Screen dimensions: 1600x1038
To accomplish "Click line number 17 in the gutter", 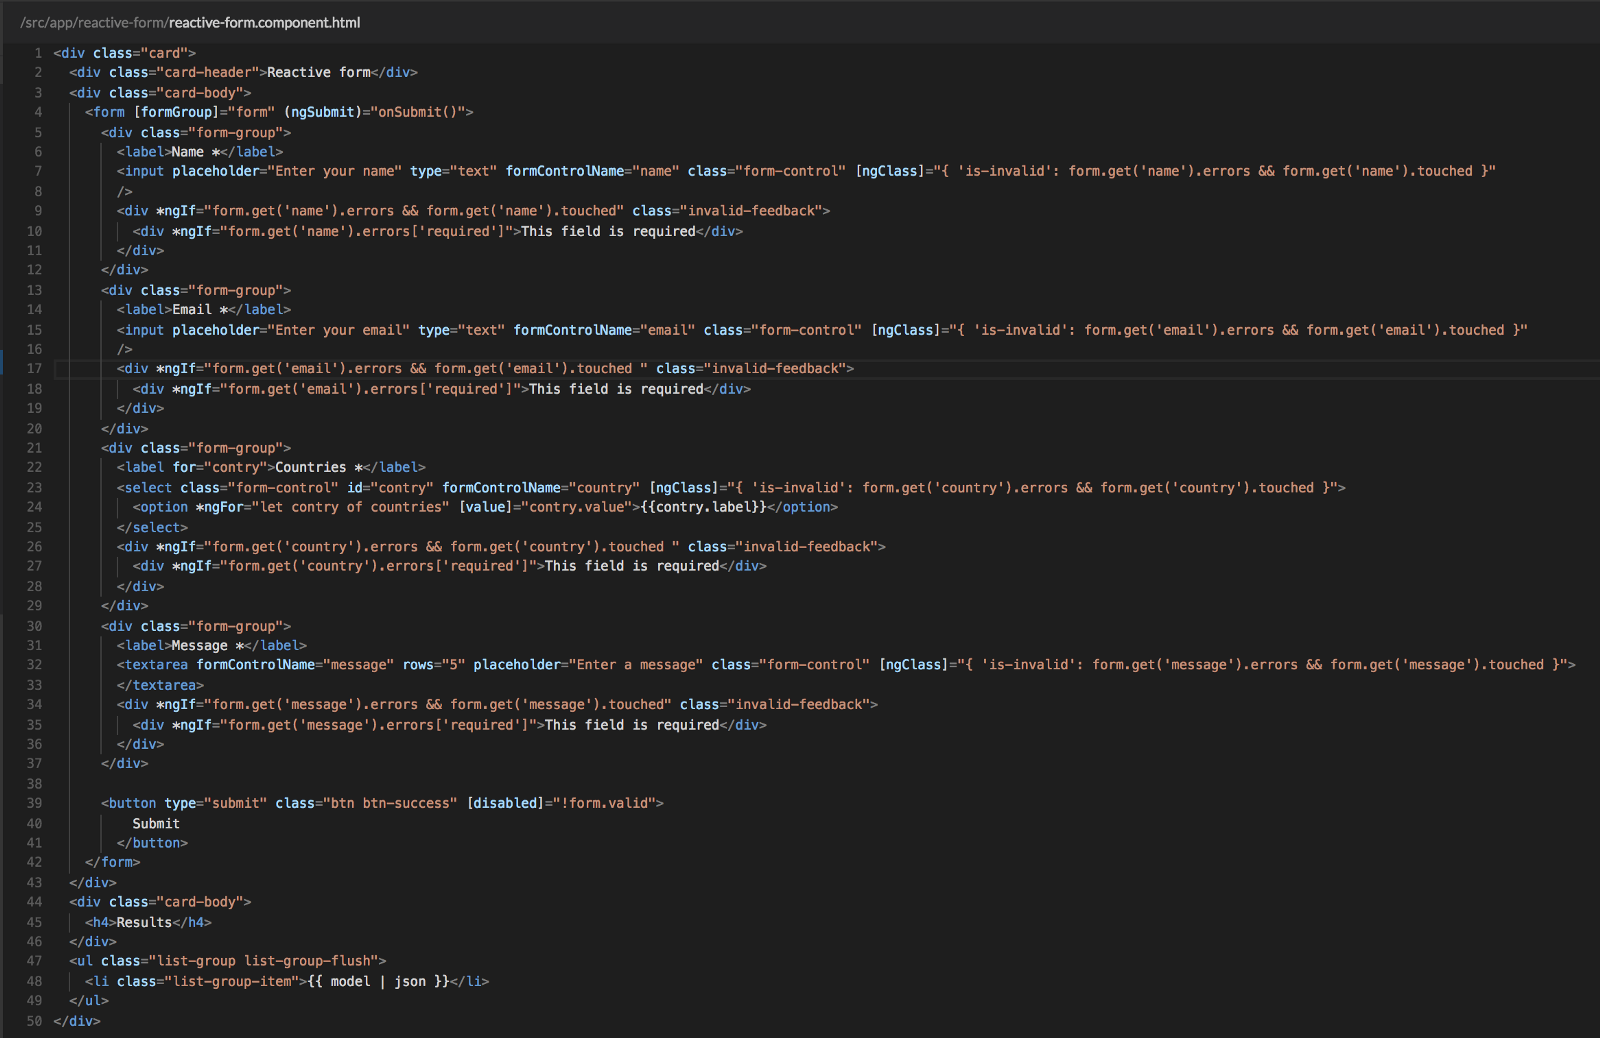I will (x=34, y=369).
